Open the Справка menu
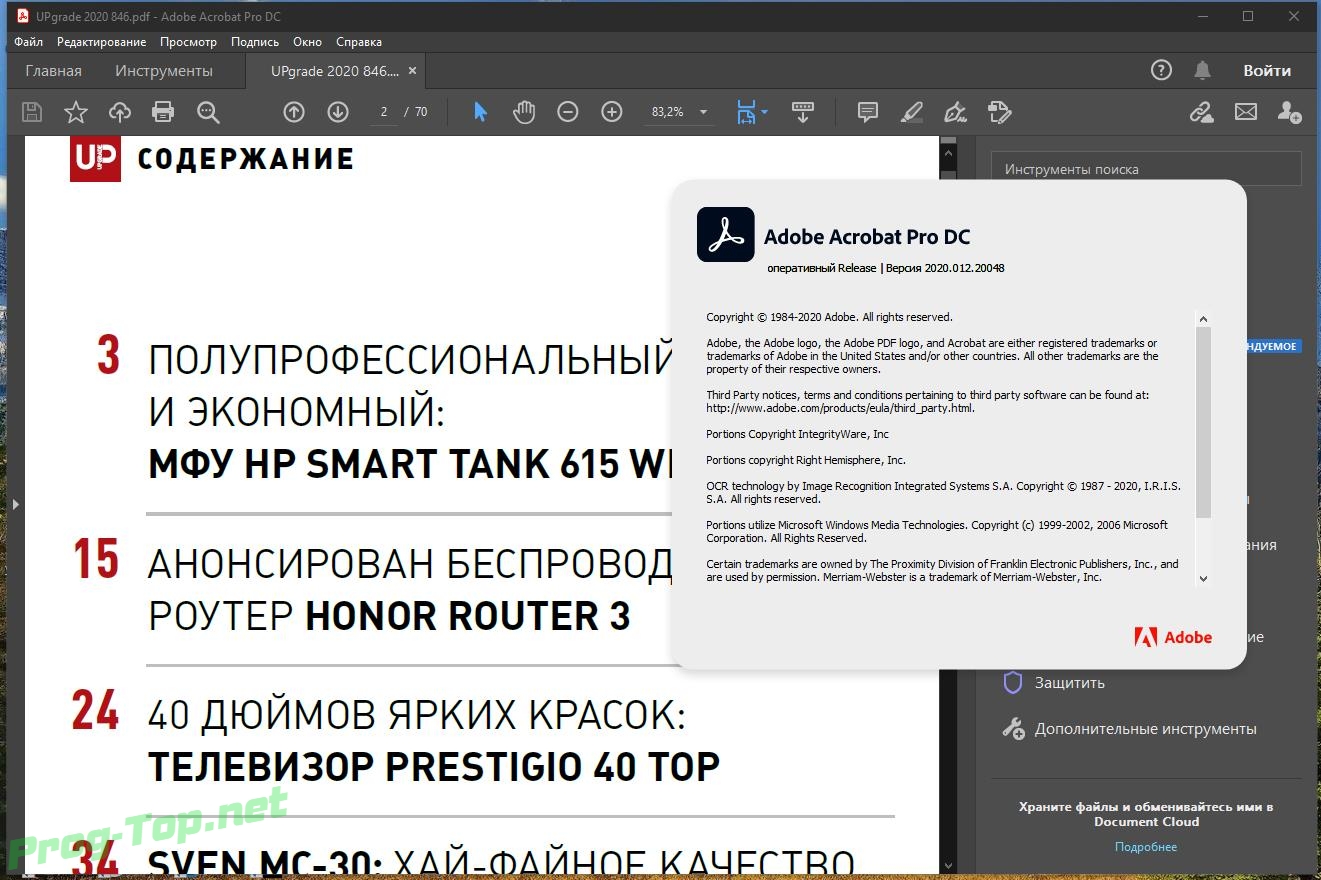1321x880 pixels. (x=359, y=42)
